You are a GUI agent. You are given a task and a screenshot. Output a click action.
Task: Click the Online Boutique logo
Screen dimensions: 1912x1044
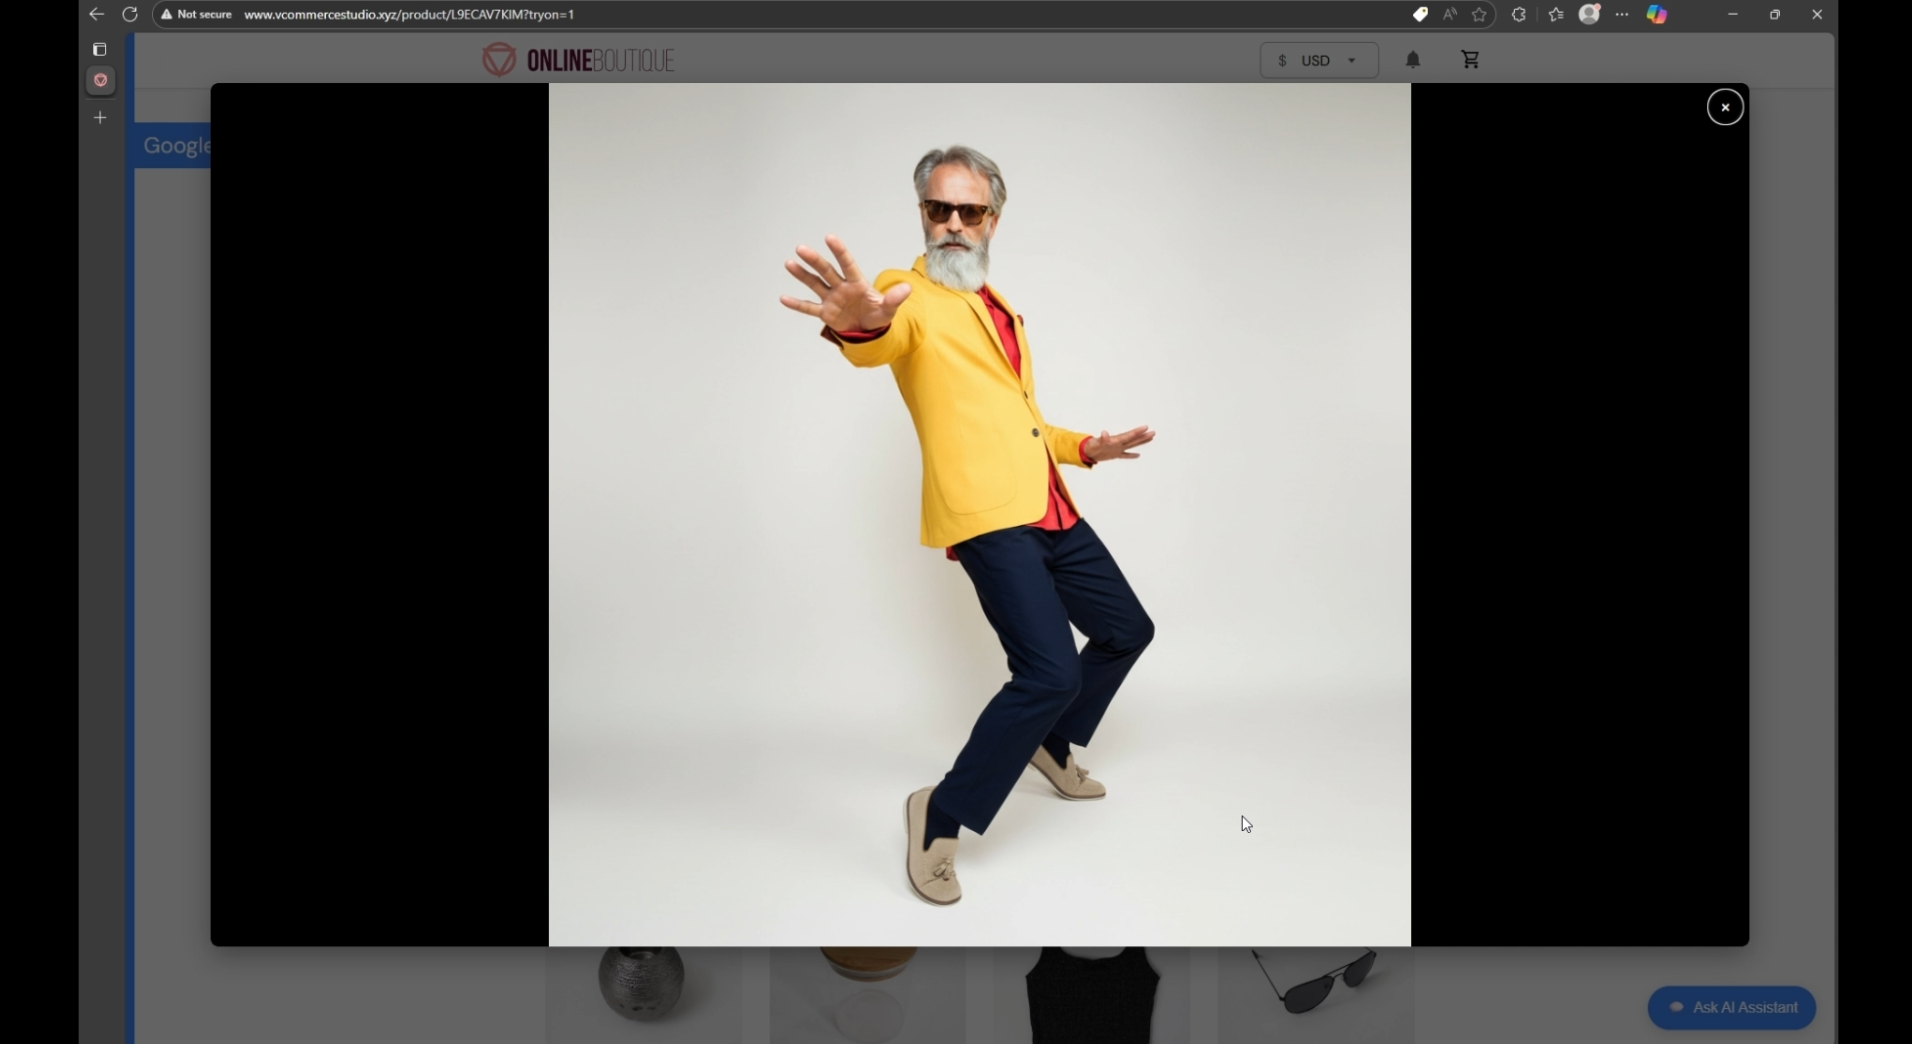point(578,60)
